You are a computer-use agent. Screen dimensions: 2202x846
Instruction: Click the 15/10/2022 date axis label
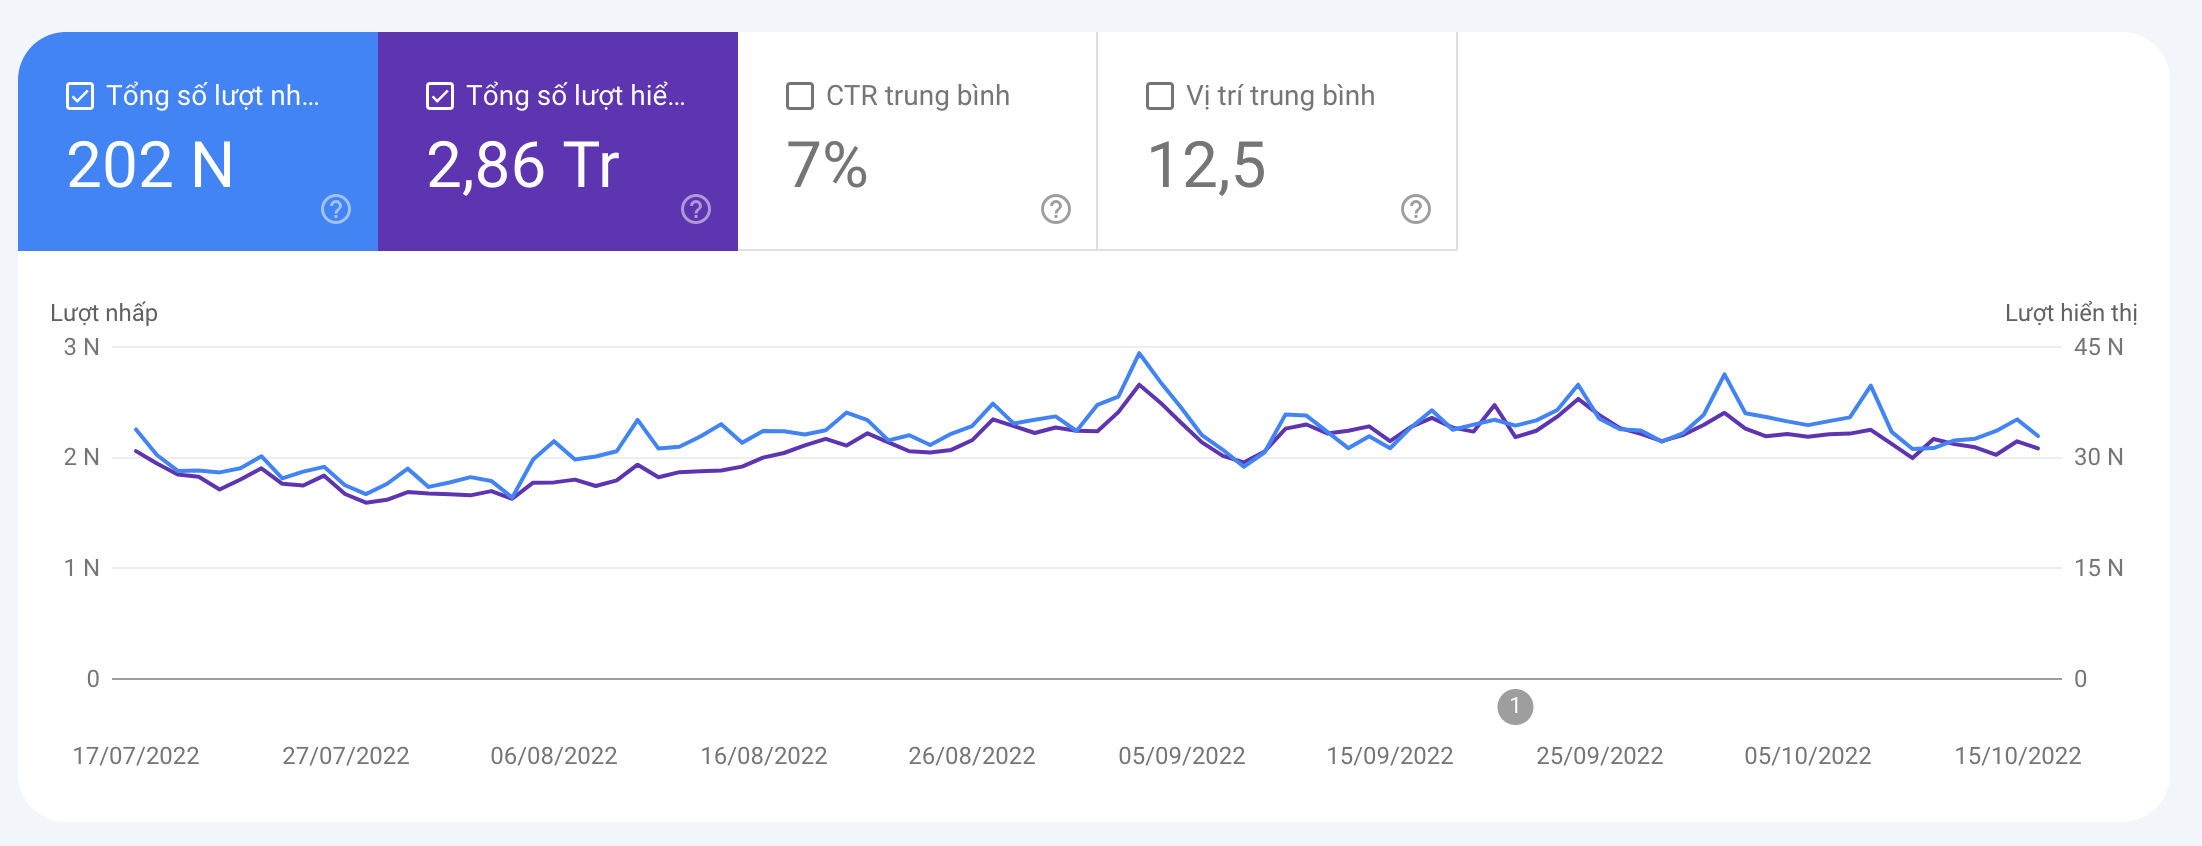(x=2018, y=756)
